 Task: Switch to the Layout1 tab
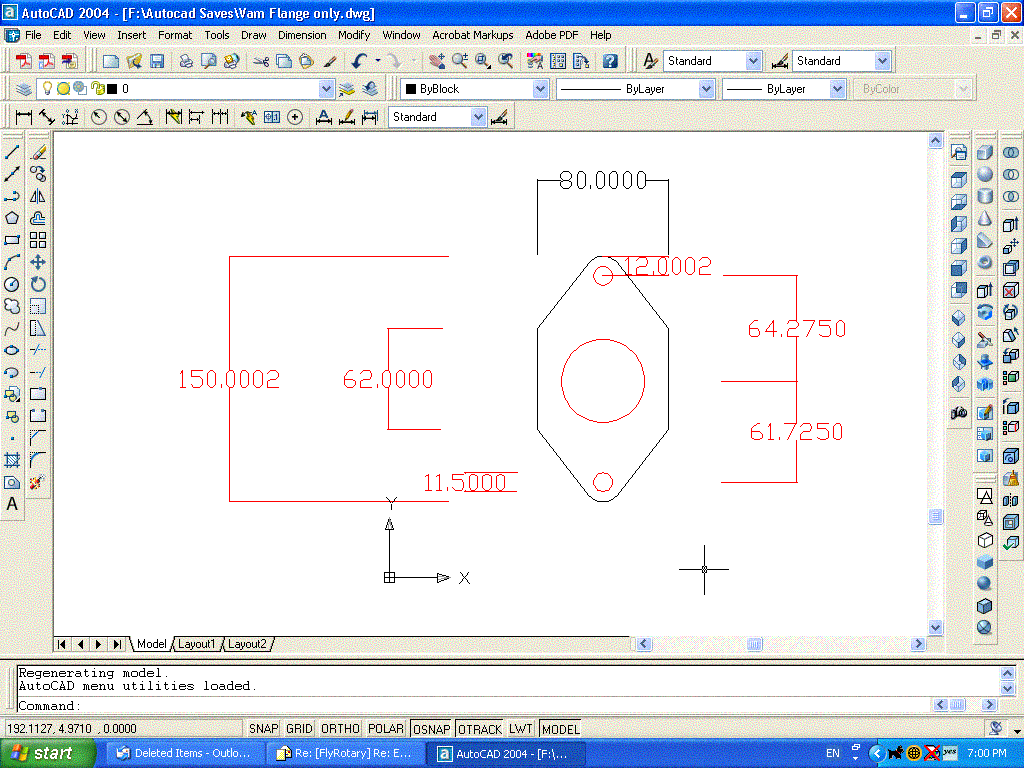[196, 644]
